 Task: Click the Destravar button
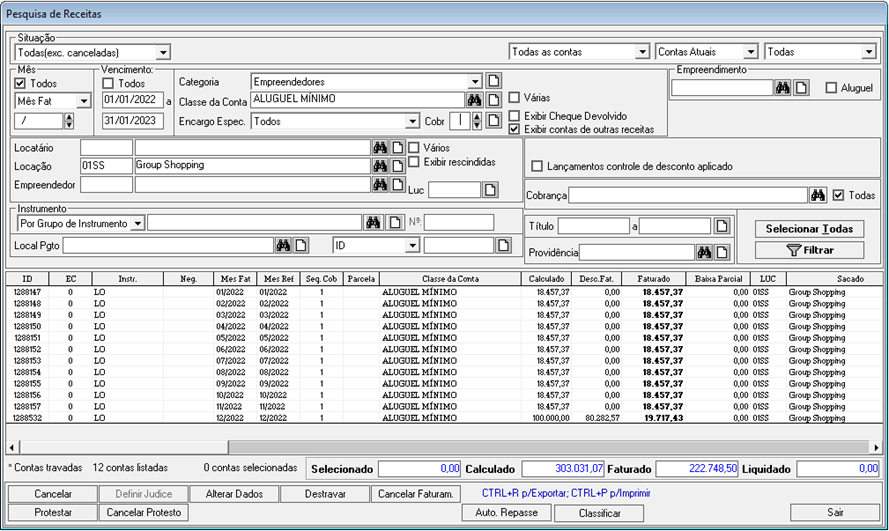325,494
